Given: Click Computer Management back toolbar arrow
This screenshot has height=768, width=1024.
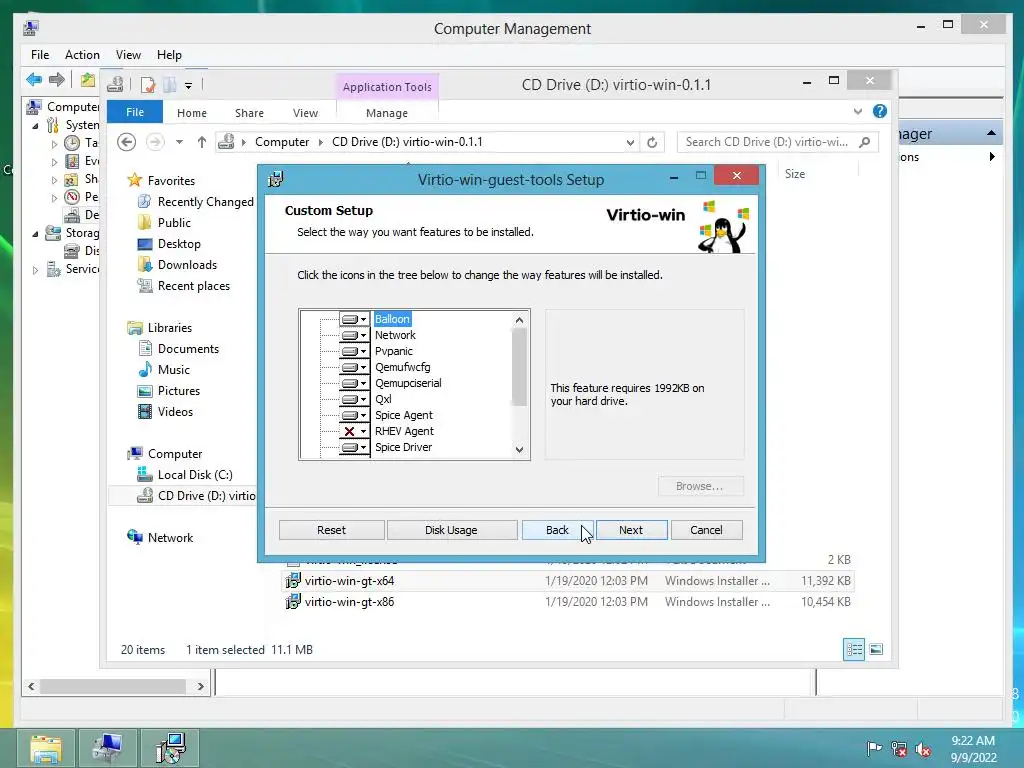Looking at the screenshot, I should (34, 80).
